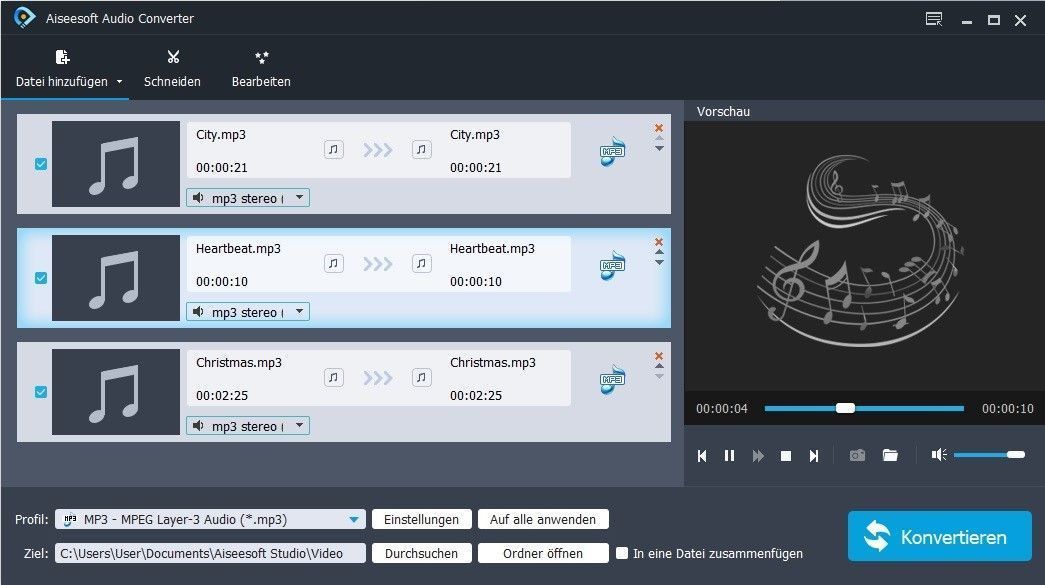Stop the preview playback
This screenshot has width=1045, height=585.
coord(786,456)
